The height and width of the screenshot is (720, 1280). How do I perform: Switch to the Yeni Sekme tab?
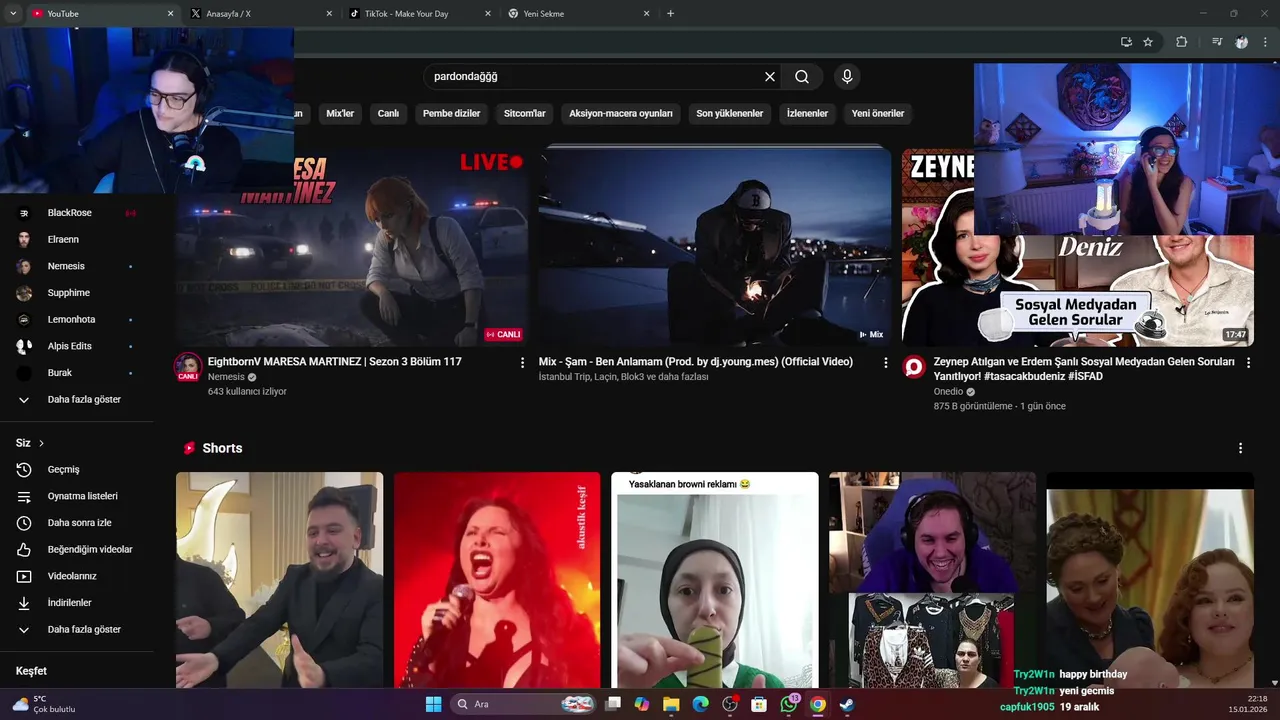[x=577, y=14]
